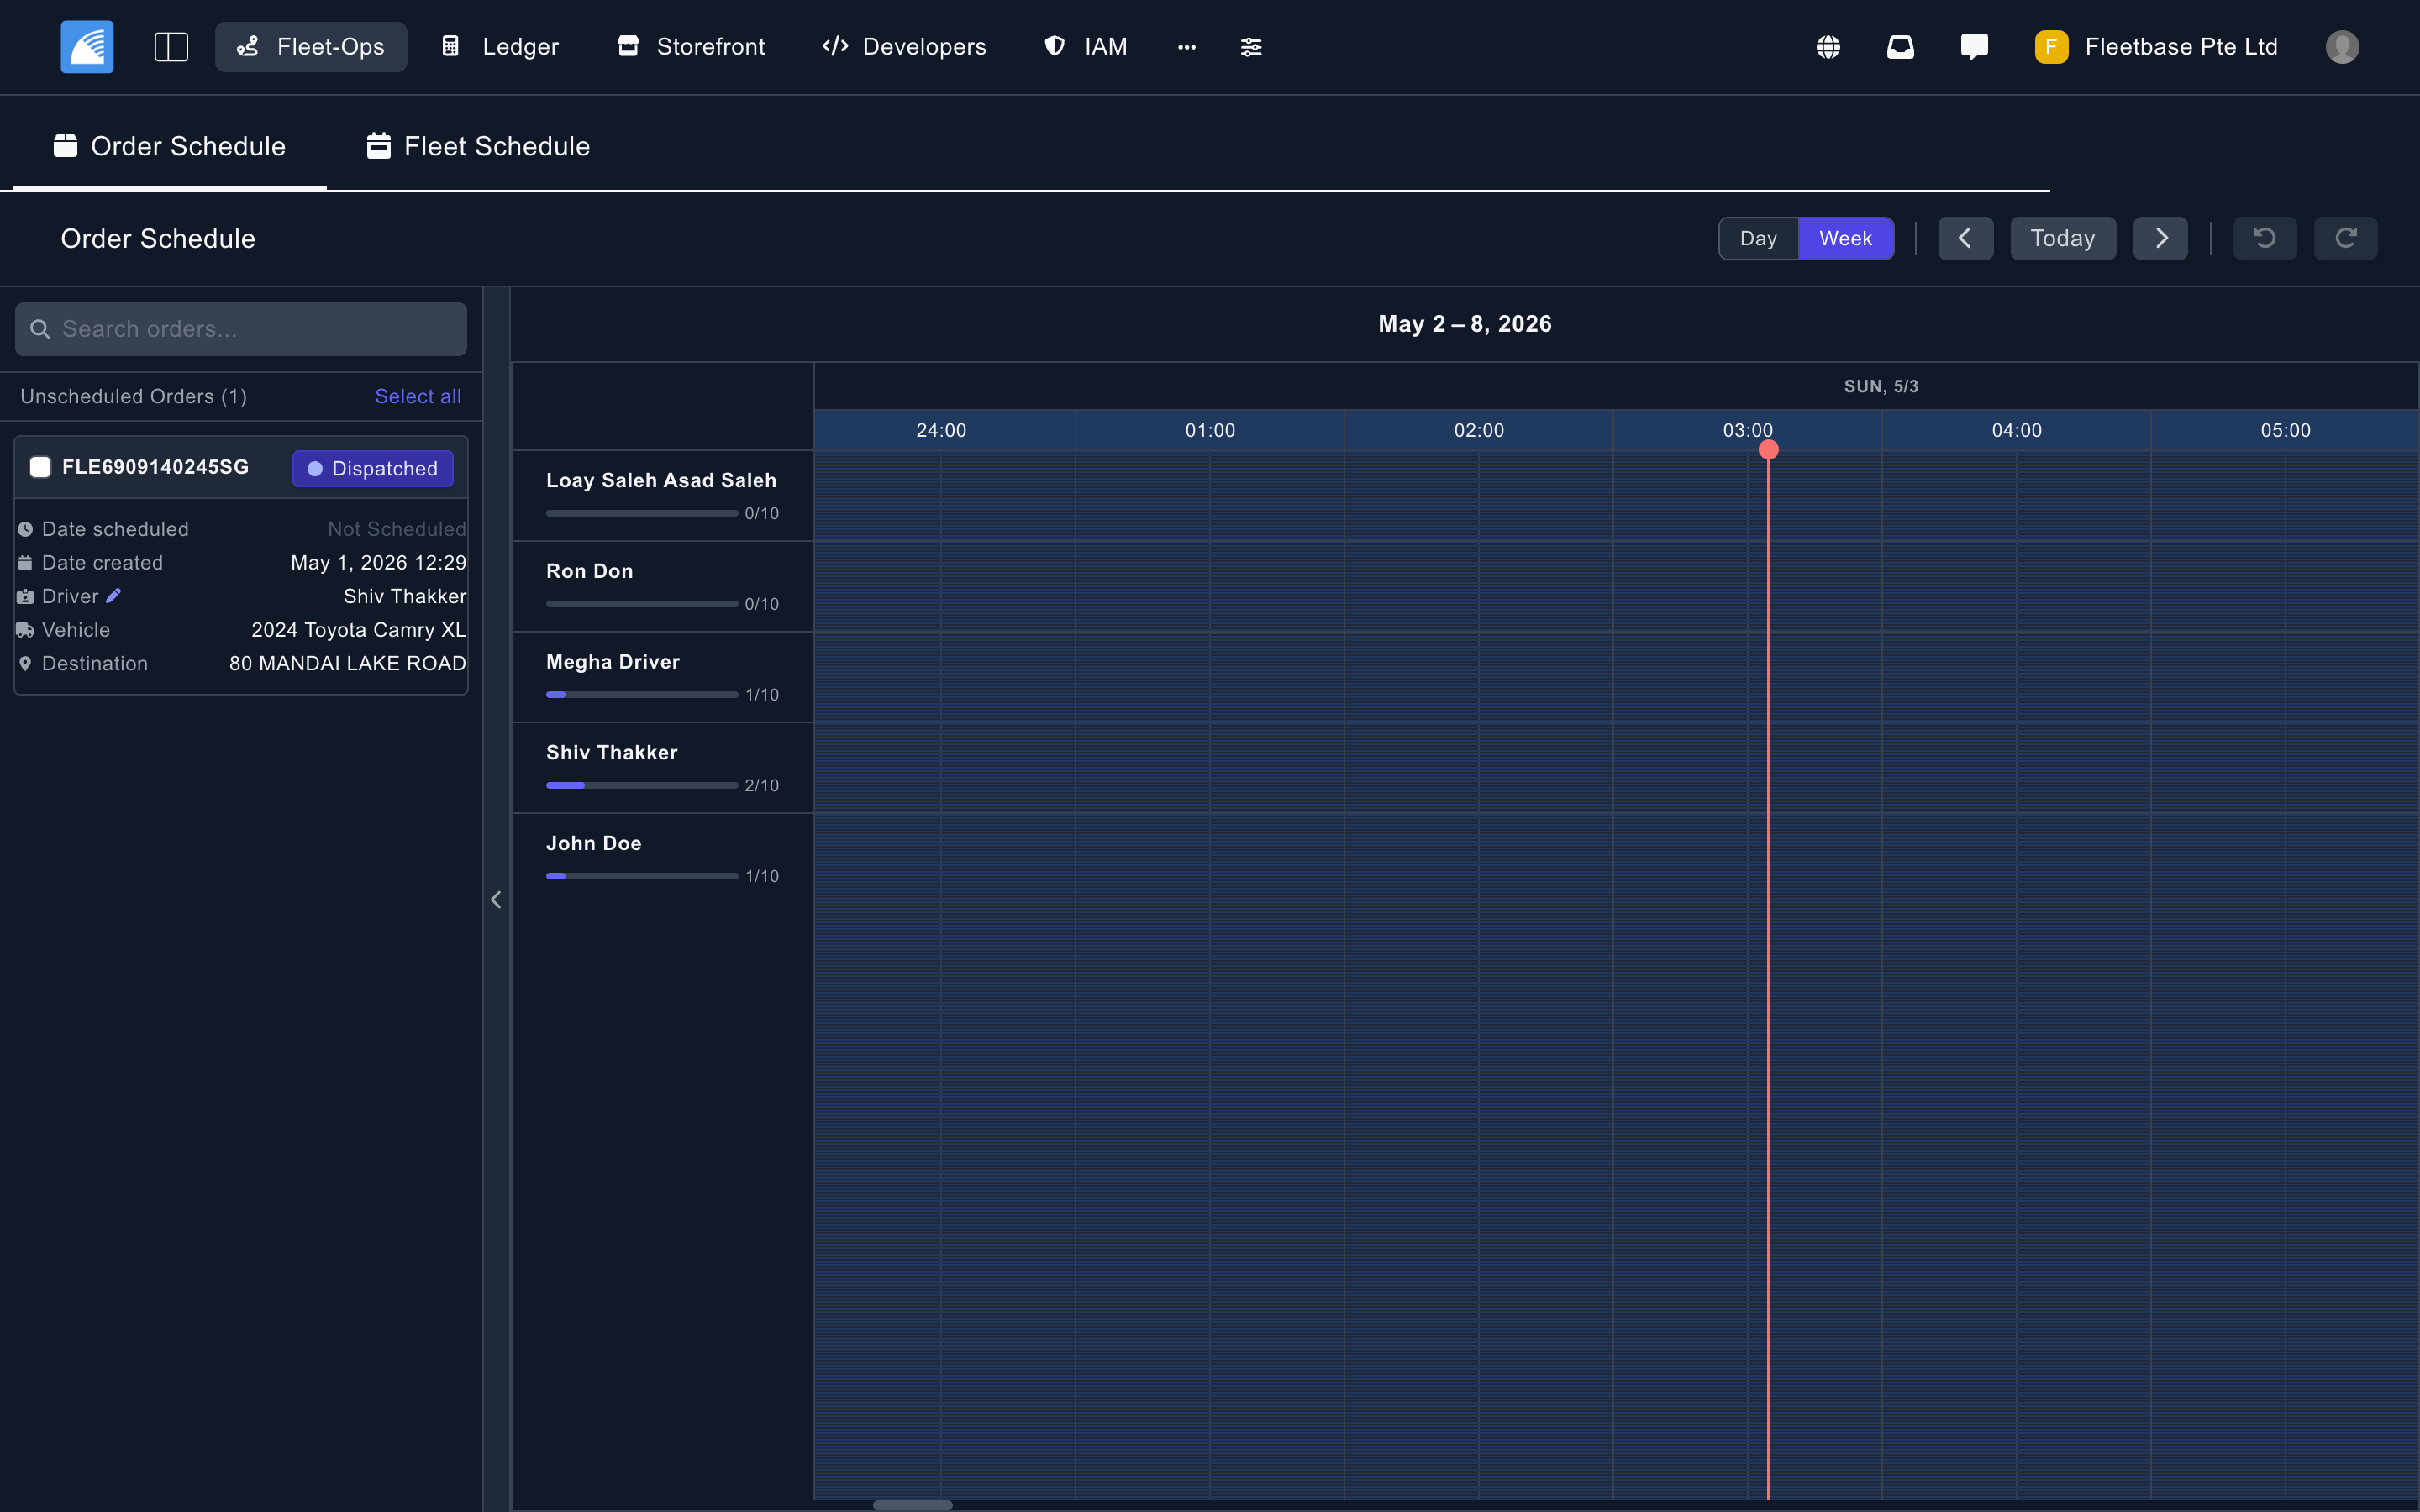Viewport: 2420px width, 1512px height.
Task: Click the 01:00 time header
Action: (1210, 430)
